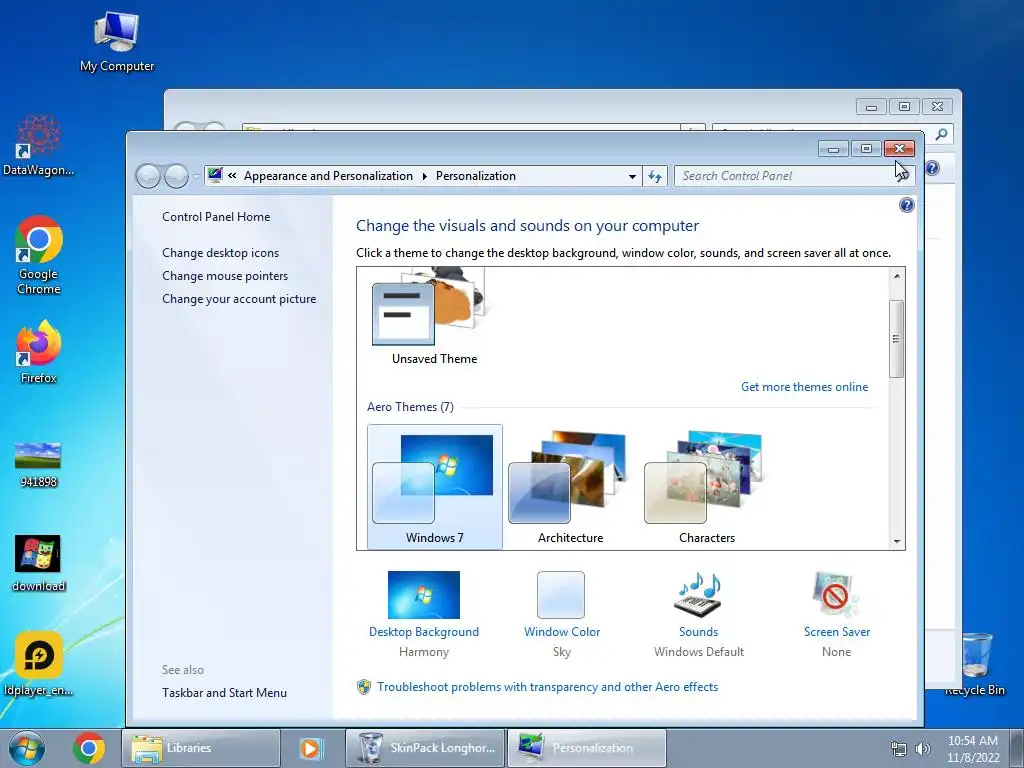Switch to SkinPack Longhorn taskbar window
Screen dimensions: 1024x768
click(x=424, y=748)
